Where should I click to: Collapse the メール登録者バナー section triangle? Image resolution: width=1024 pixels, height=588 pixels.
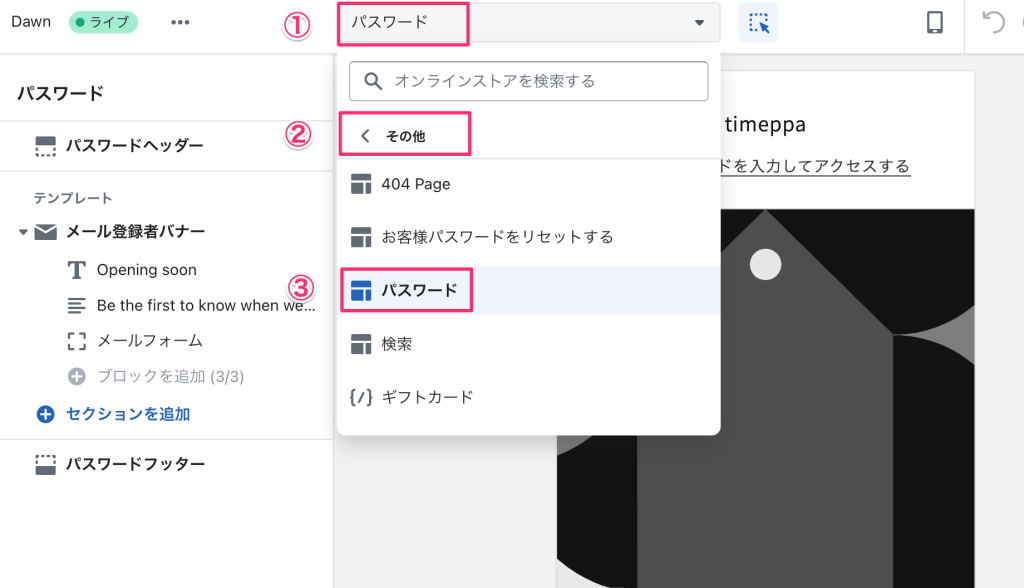23,232
